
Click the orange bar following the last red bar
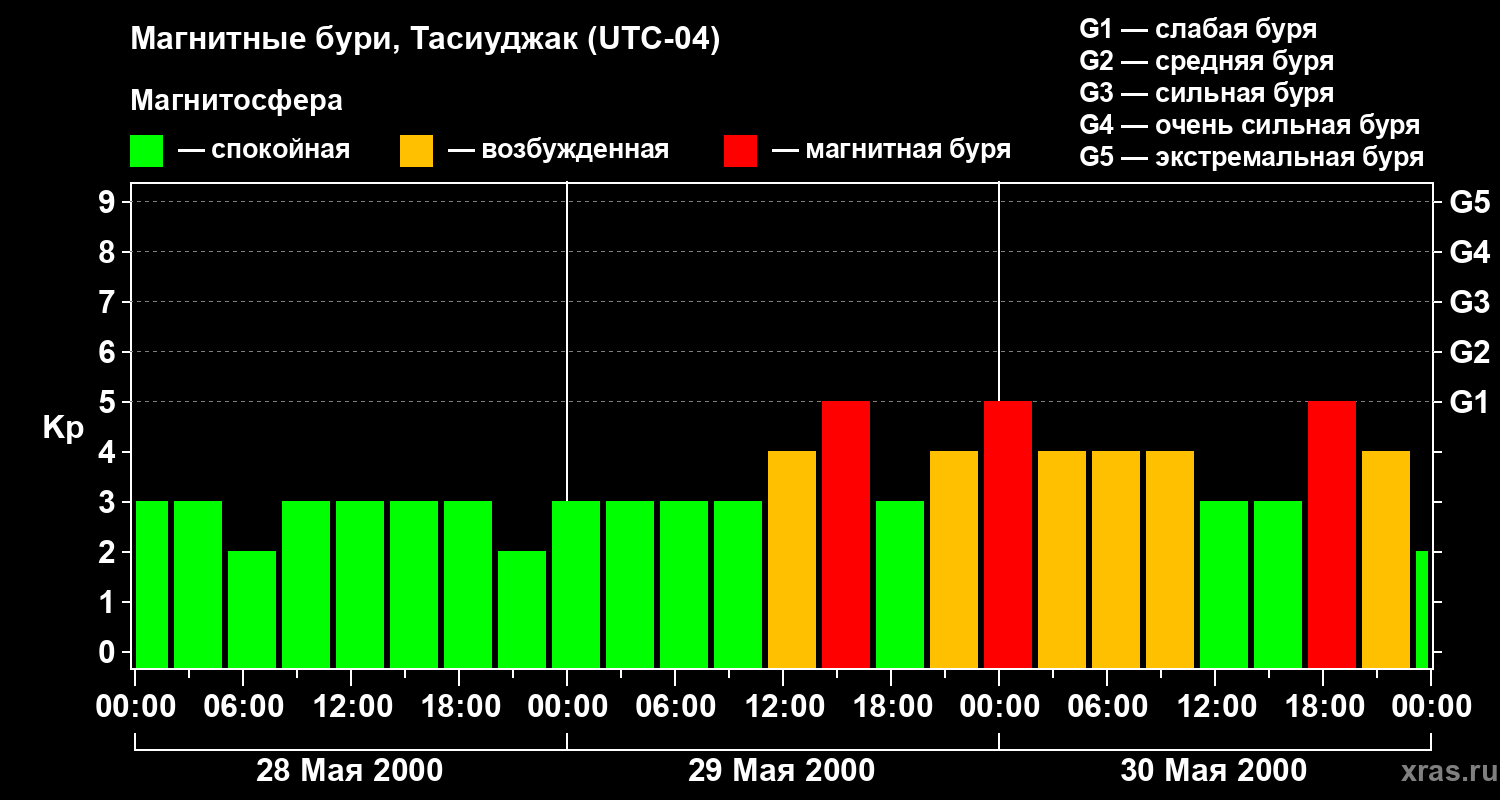coord(1386,559)
